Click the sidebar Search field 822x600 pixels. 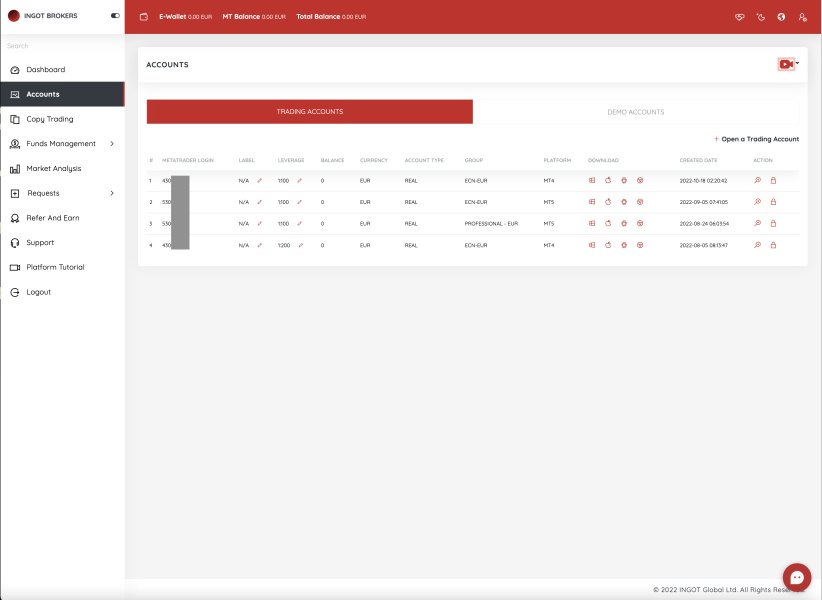click(62, 46)
